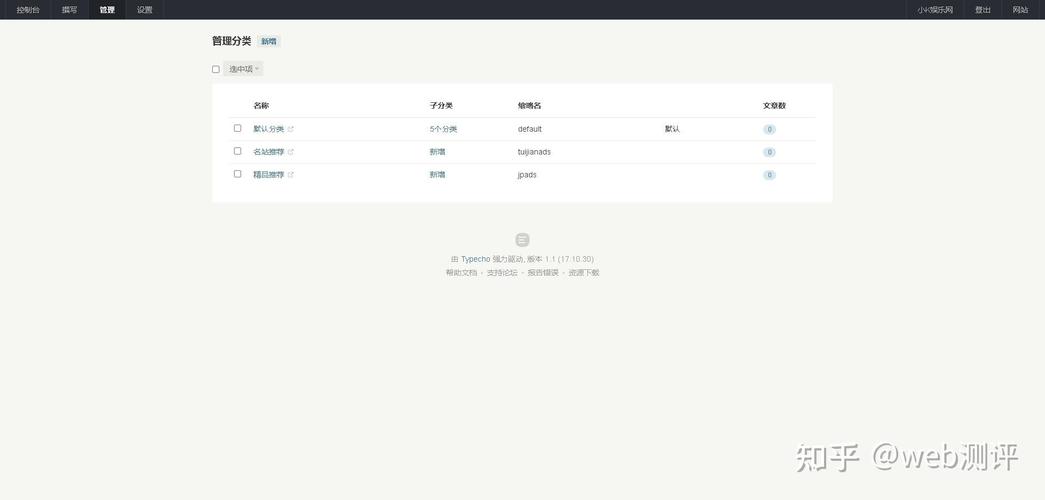Click 登出 to log out
The image size is (1045, 500).
tap(983, 10)
